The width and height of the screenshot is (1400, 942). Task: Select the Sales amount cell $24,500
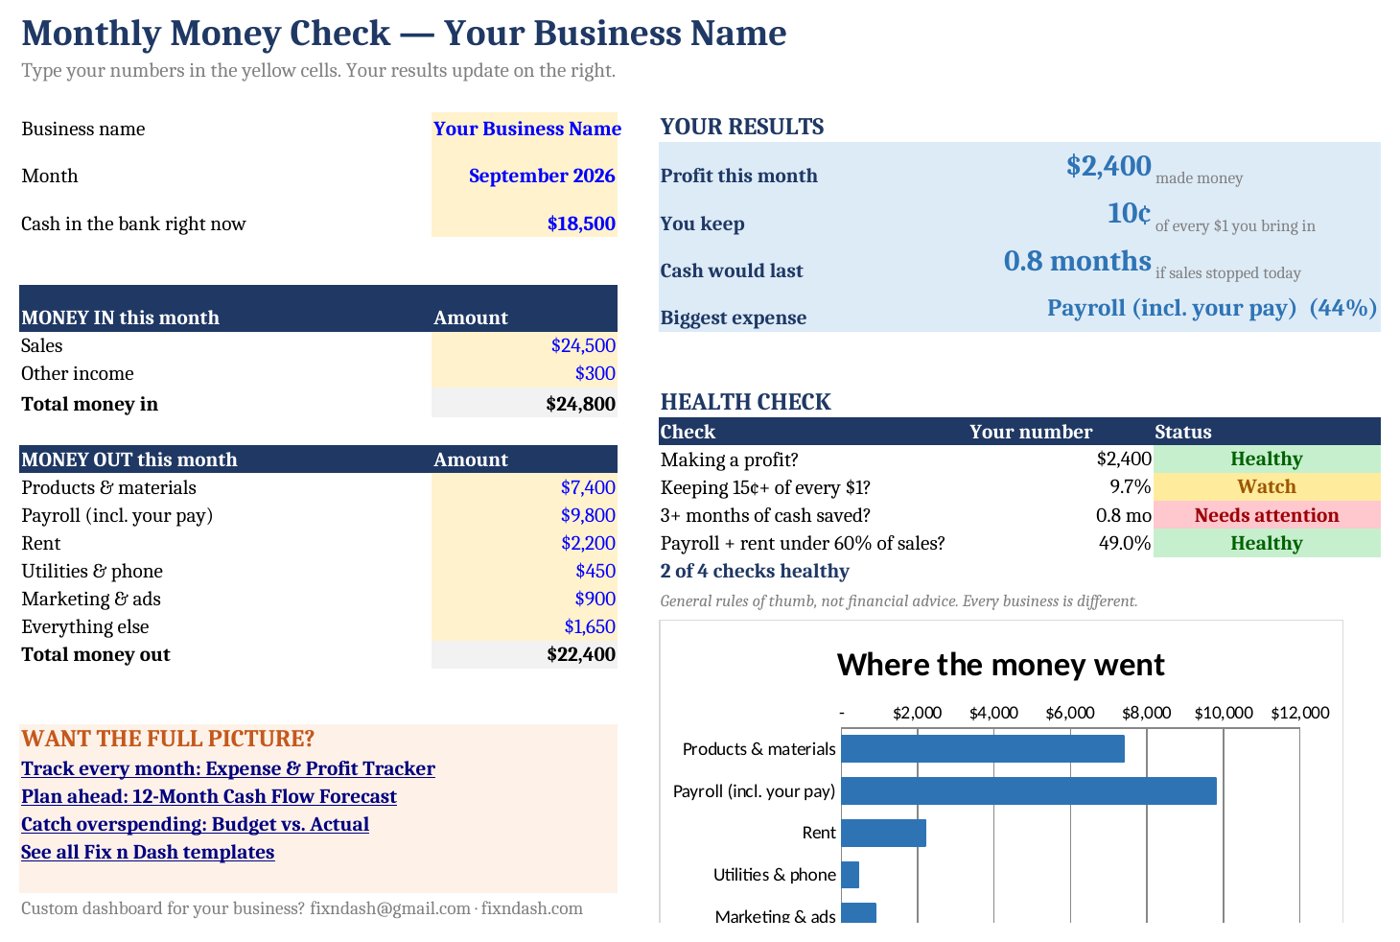[x=525, y=345]
